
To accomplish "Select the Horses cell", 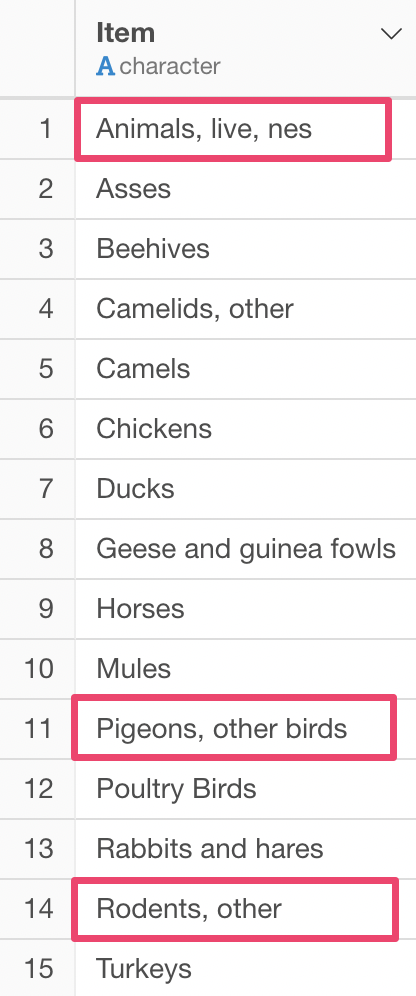I will coord(246,609).
